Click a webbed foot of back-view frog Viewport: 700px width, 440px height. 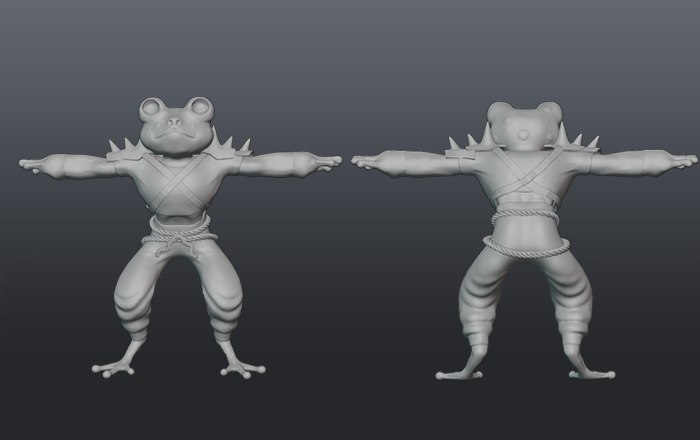coord(455,374)
